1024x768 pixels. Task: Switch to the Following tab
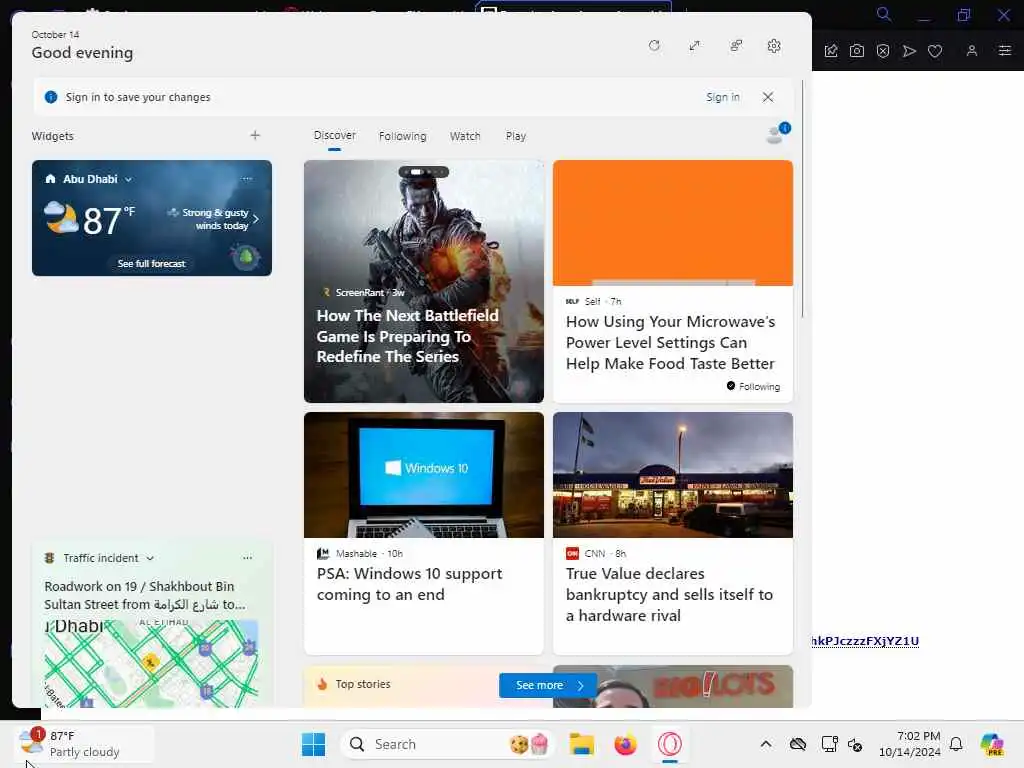pos(402,136)
